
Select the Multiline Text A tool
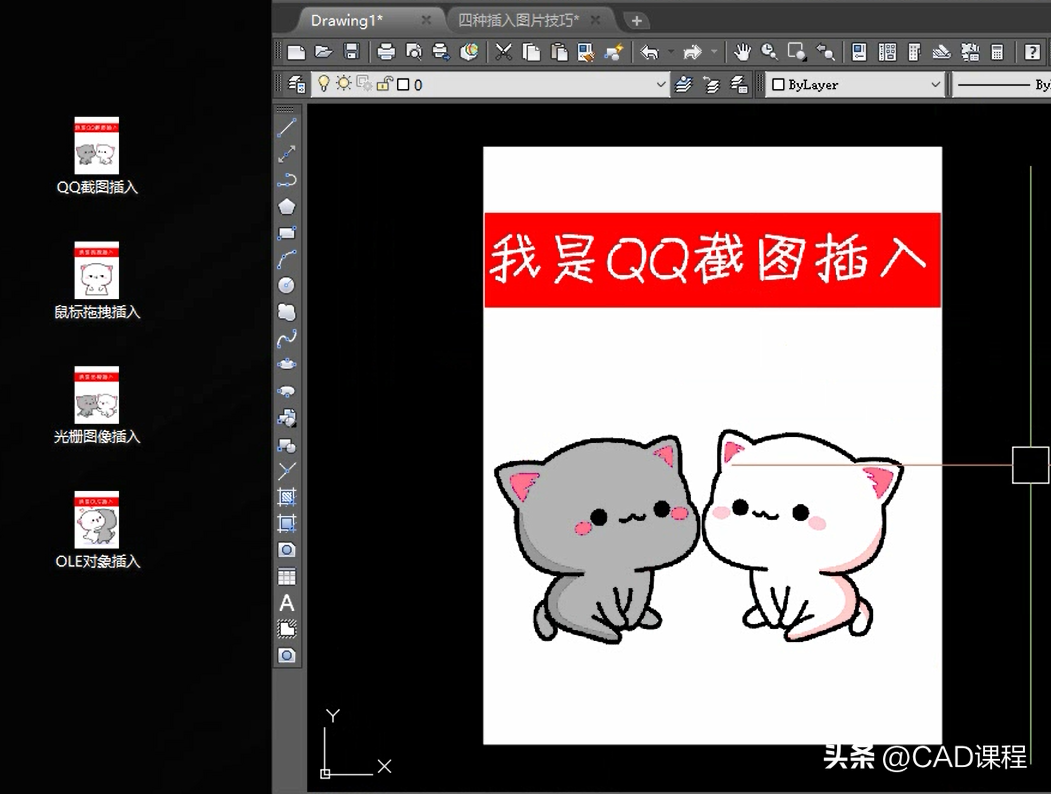[286, 604]
